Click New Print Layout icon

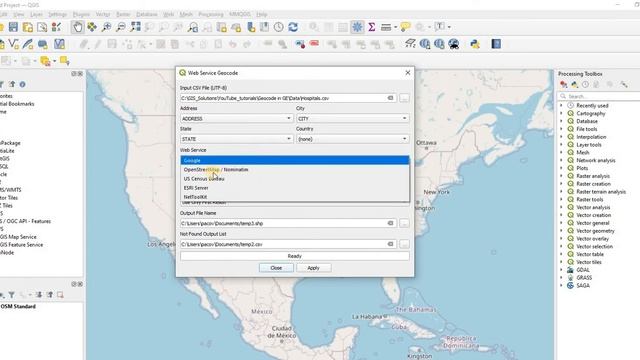click(x=28, y=27)
